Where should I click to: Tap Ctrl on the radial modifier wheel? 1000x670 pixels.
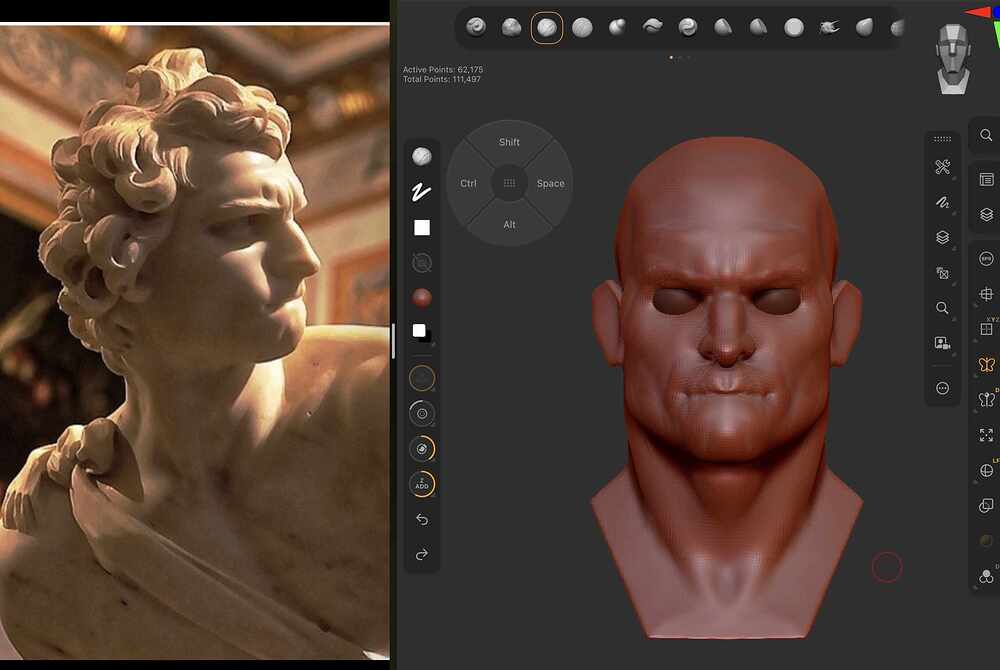click(x=468, y=184)
